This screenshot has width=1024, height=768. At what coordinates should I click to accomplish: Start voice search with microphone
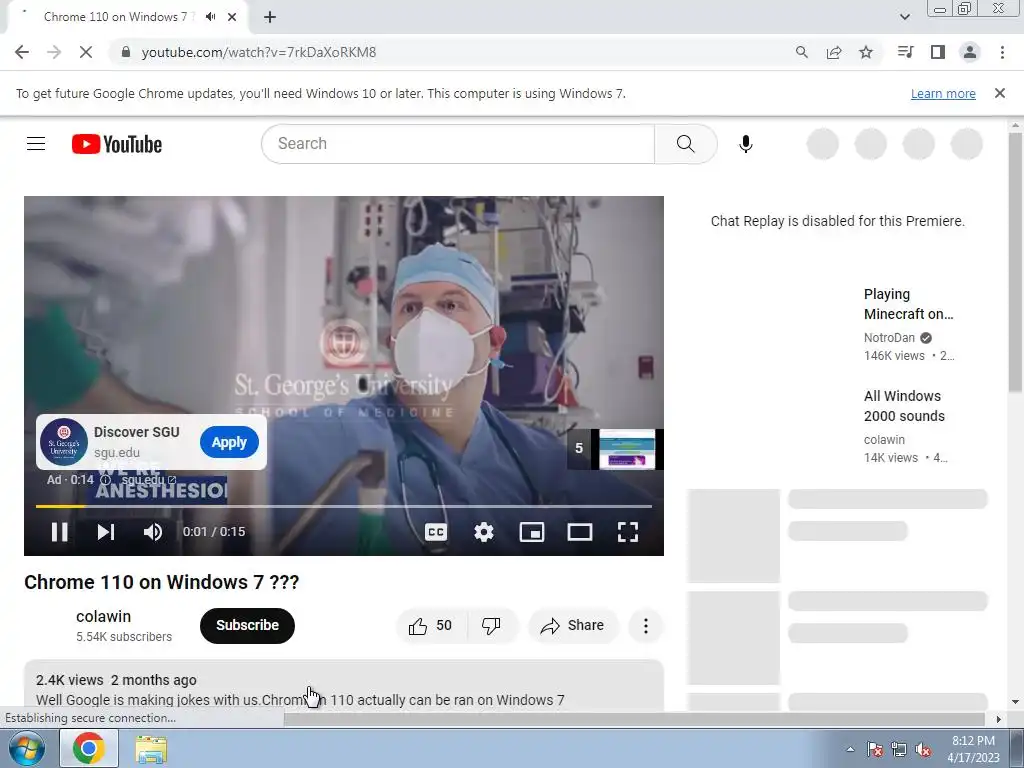click(x=746, y=144)
